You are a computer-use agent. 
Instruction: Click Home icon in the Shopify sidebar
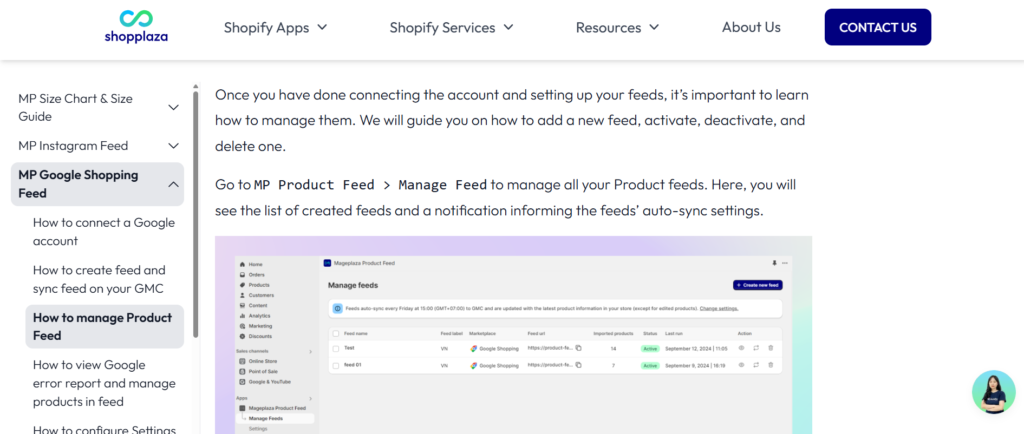[x=242, y=264]
